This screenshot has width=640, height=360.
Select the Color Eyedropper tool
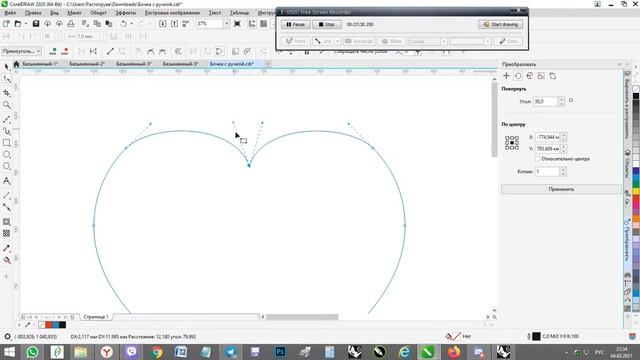tap(7, 248)
